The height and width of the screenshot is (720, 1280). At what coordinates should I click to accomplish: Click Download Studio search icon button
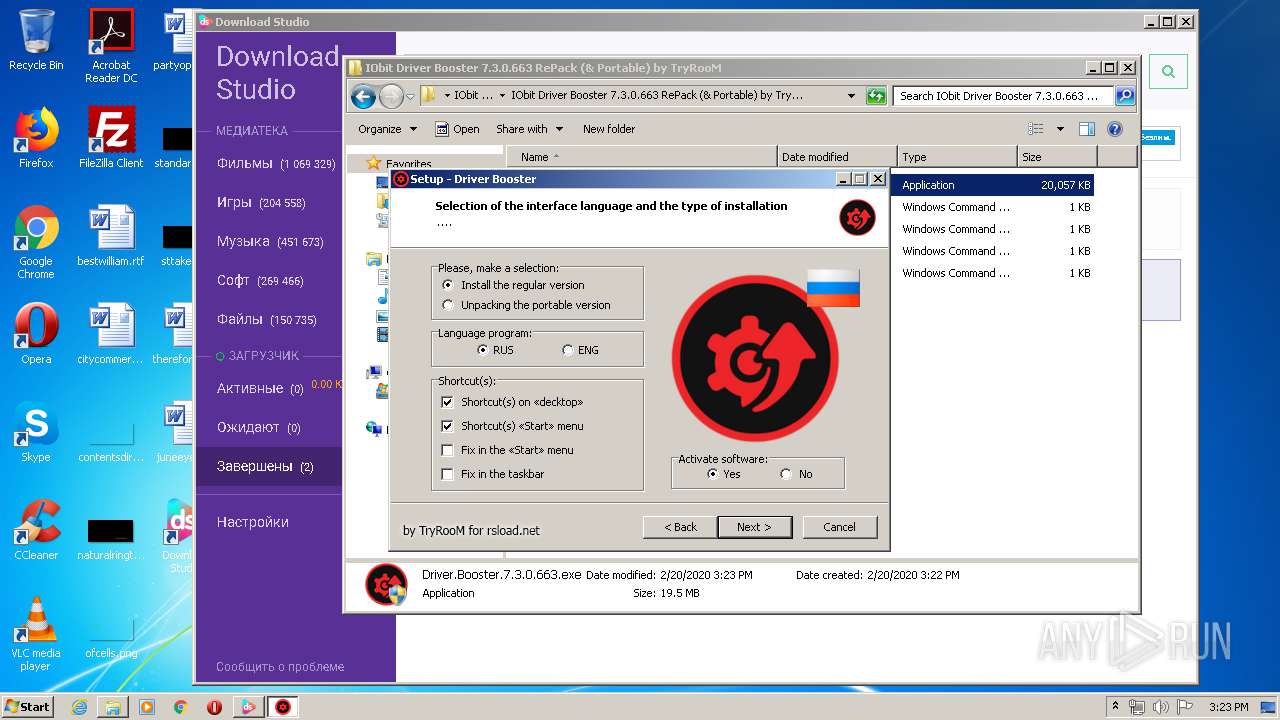pyautogui.click(x=1168, y=71)
